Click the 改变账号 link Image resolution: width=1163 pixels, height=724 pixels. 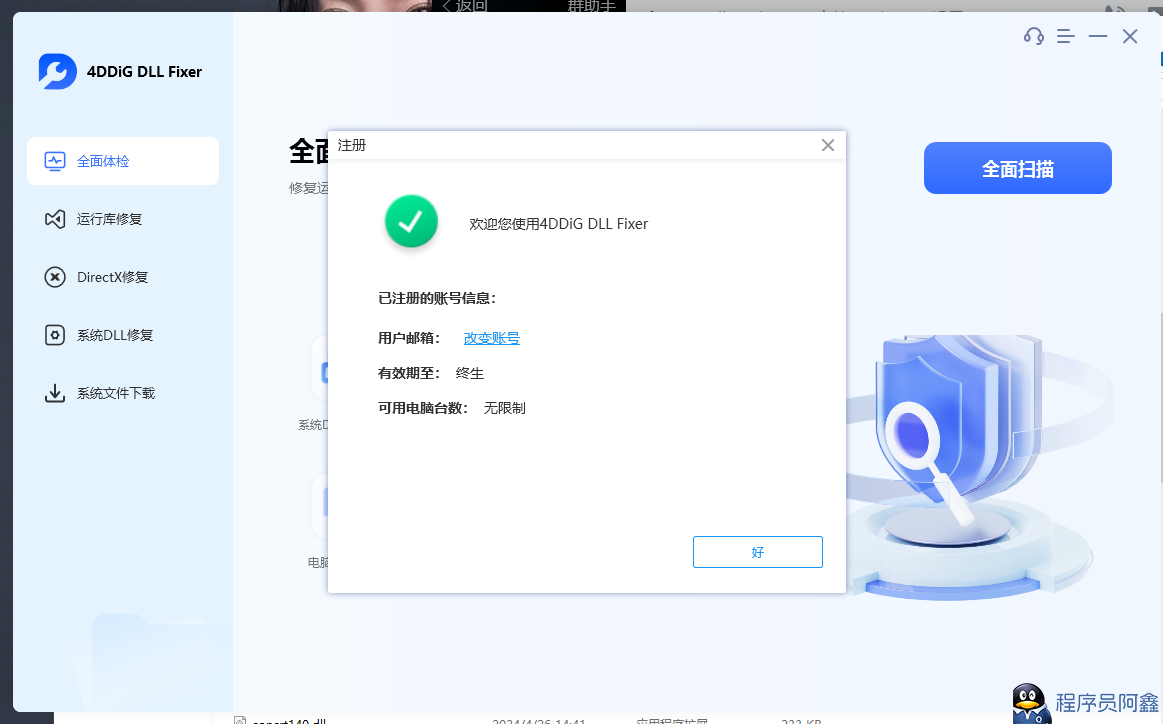pyautogui.click(x=492, y=338)
